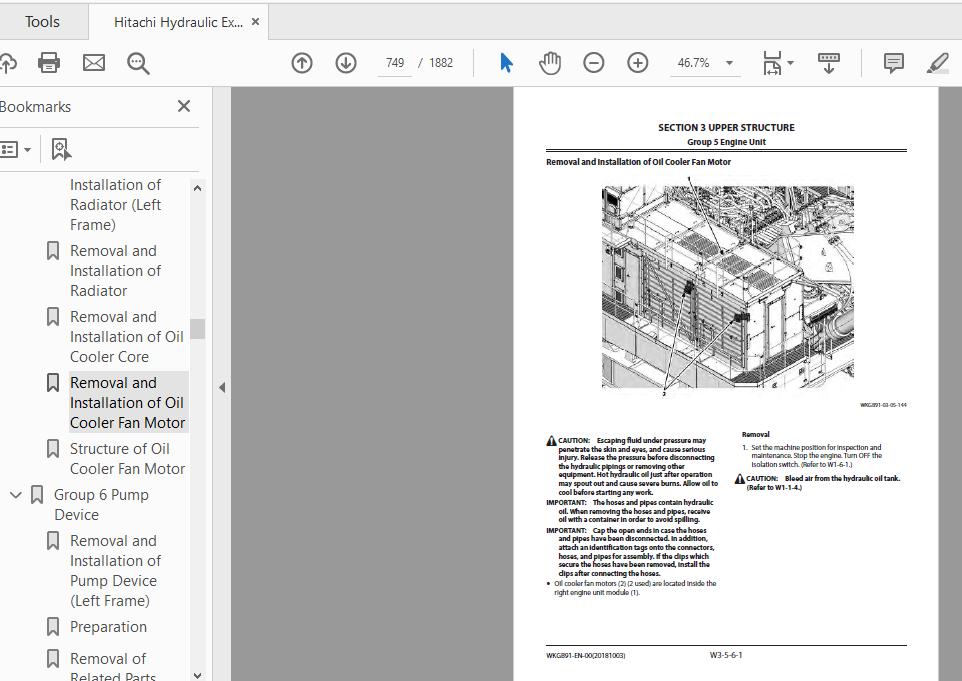Toggle the Hand tool
The width and height of the screenshot is (962, 681).
(550, 62)
